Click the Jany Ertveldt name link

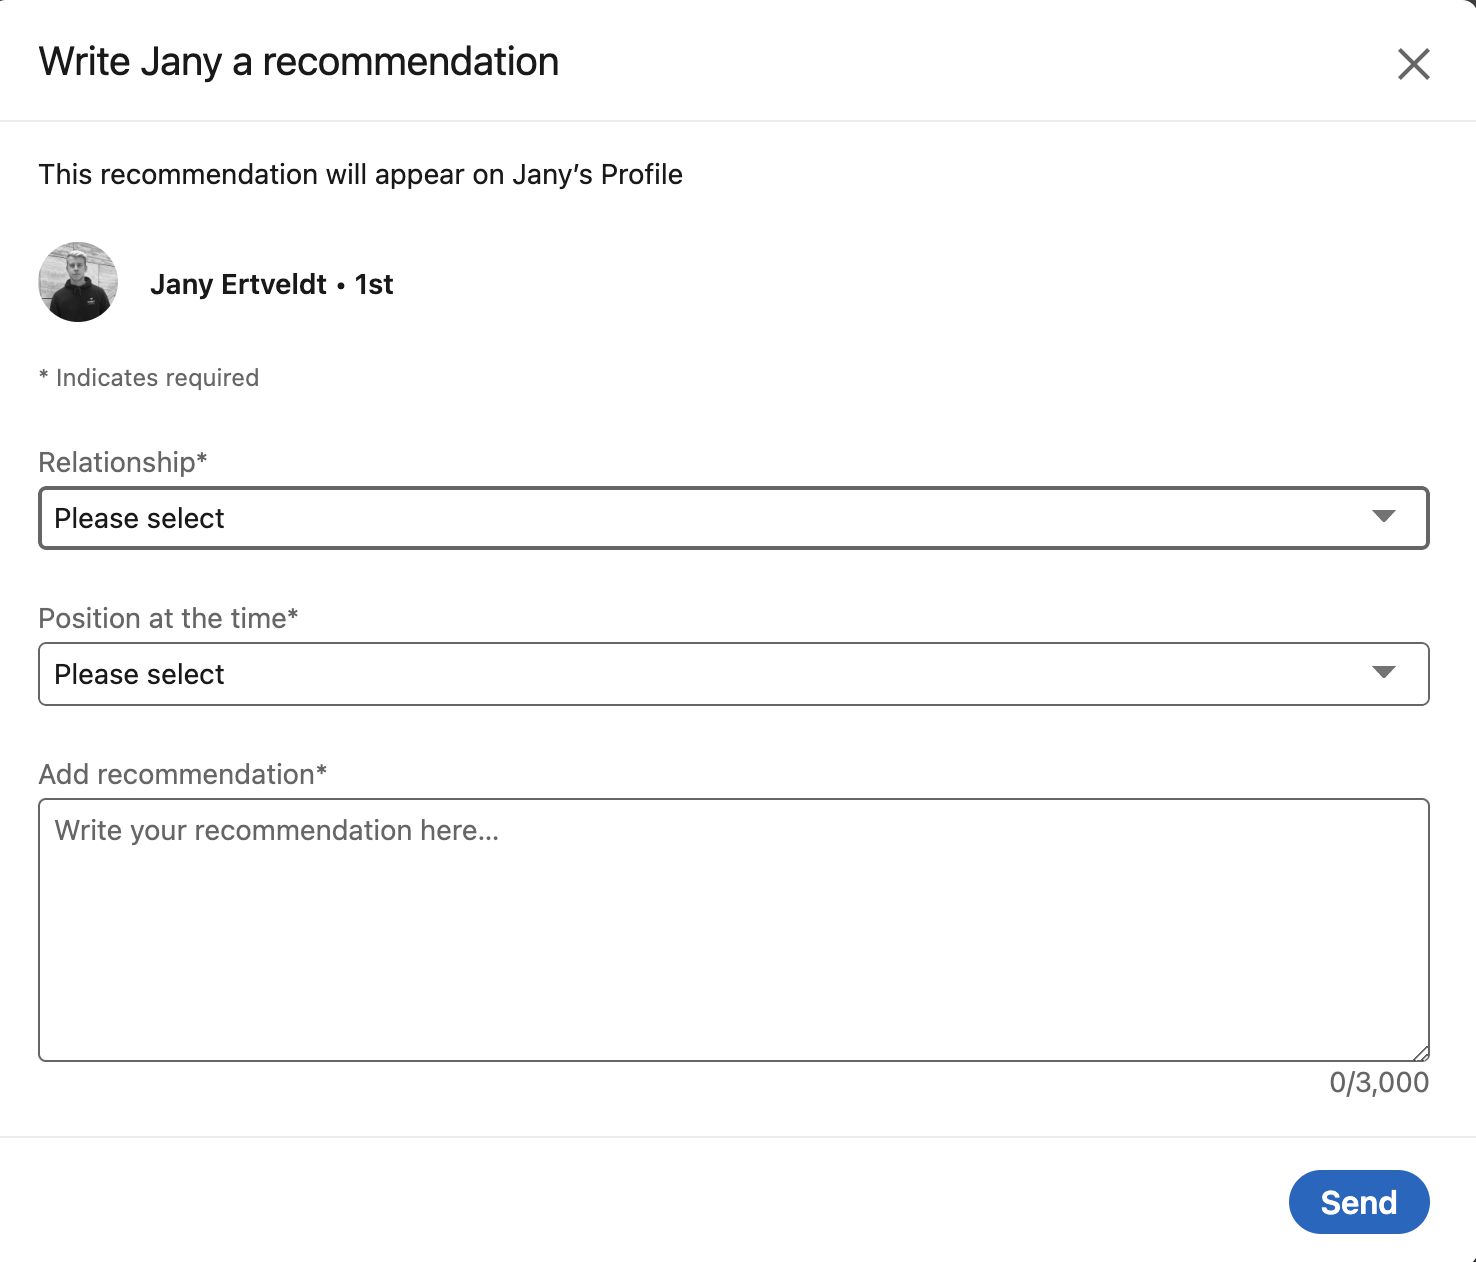[x=238, y=284]
